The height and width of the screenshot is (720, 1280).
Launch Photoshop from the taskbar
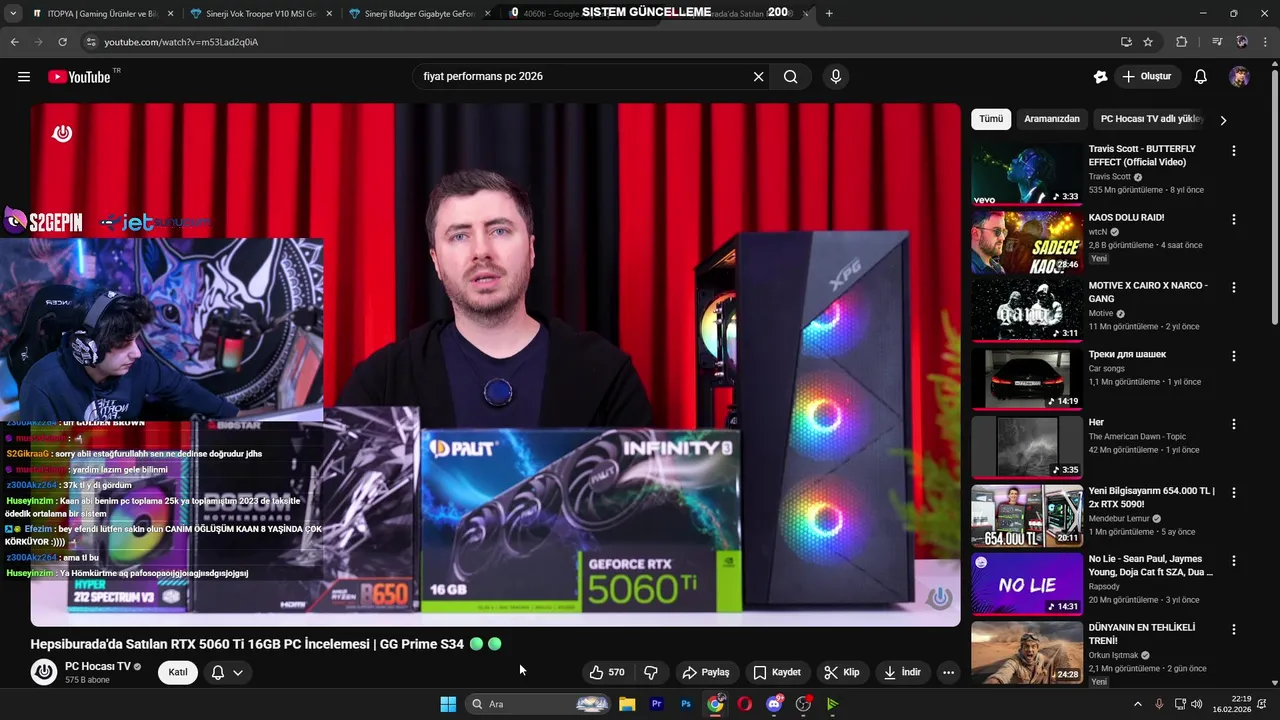pyautogui.click(x=686, y=704)
